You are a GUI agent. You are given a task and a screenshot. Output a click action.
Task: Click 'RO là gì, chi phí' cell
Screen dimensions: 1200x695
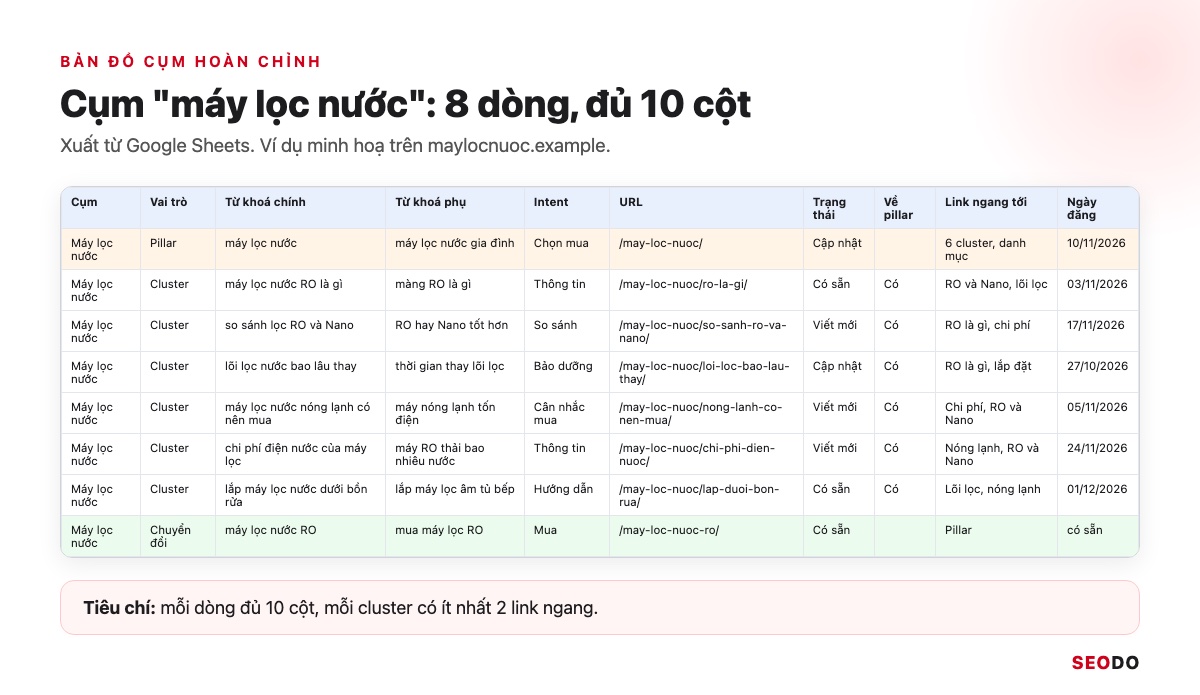point(996,331)
